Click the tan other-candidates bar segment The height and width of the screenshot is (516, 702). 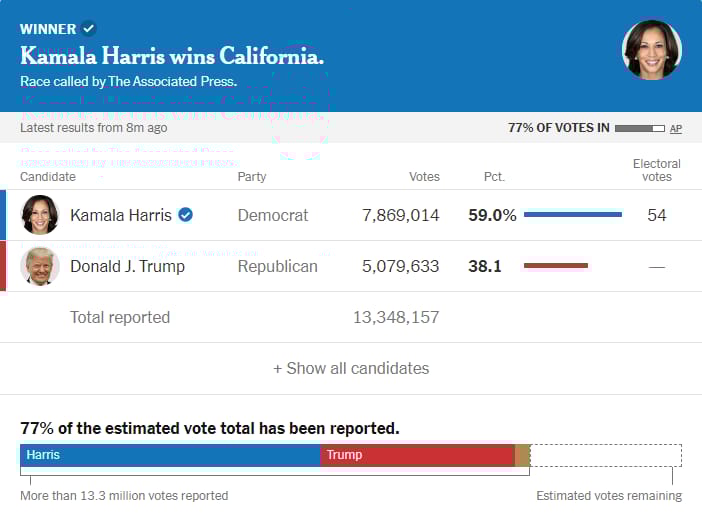(522, 455)
